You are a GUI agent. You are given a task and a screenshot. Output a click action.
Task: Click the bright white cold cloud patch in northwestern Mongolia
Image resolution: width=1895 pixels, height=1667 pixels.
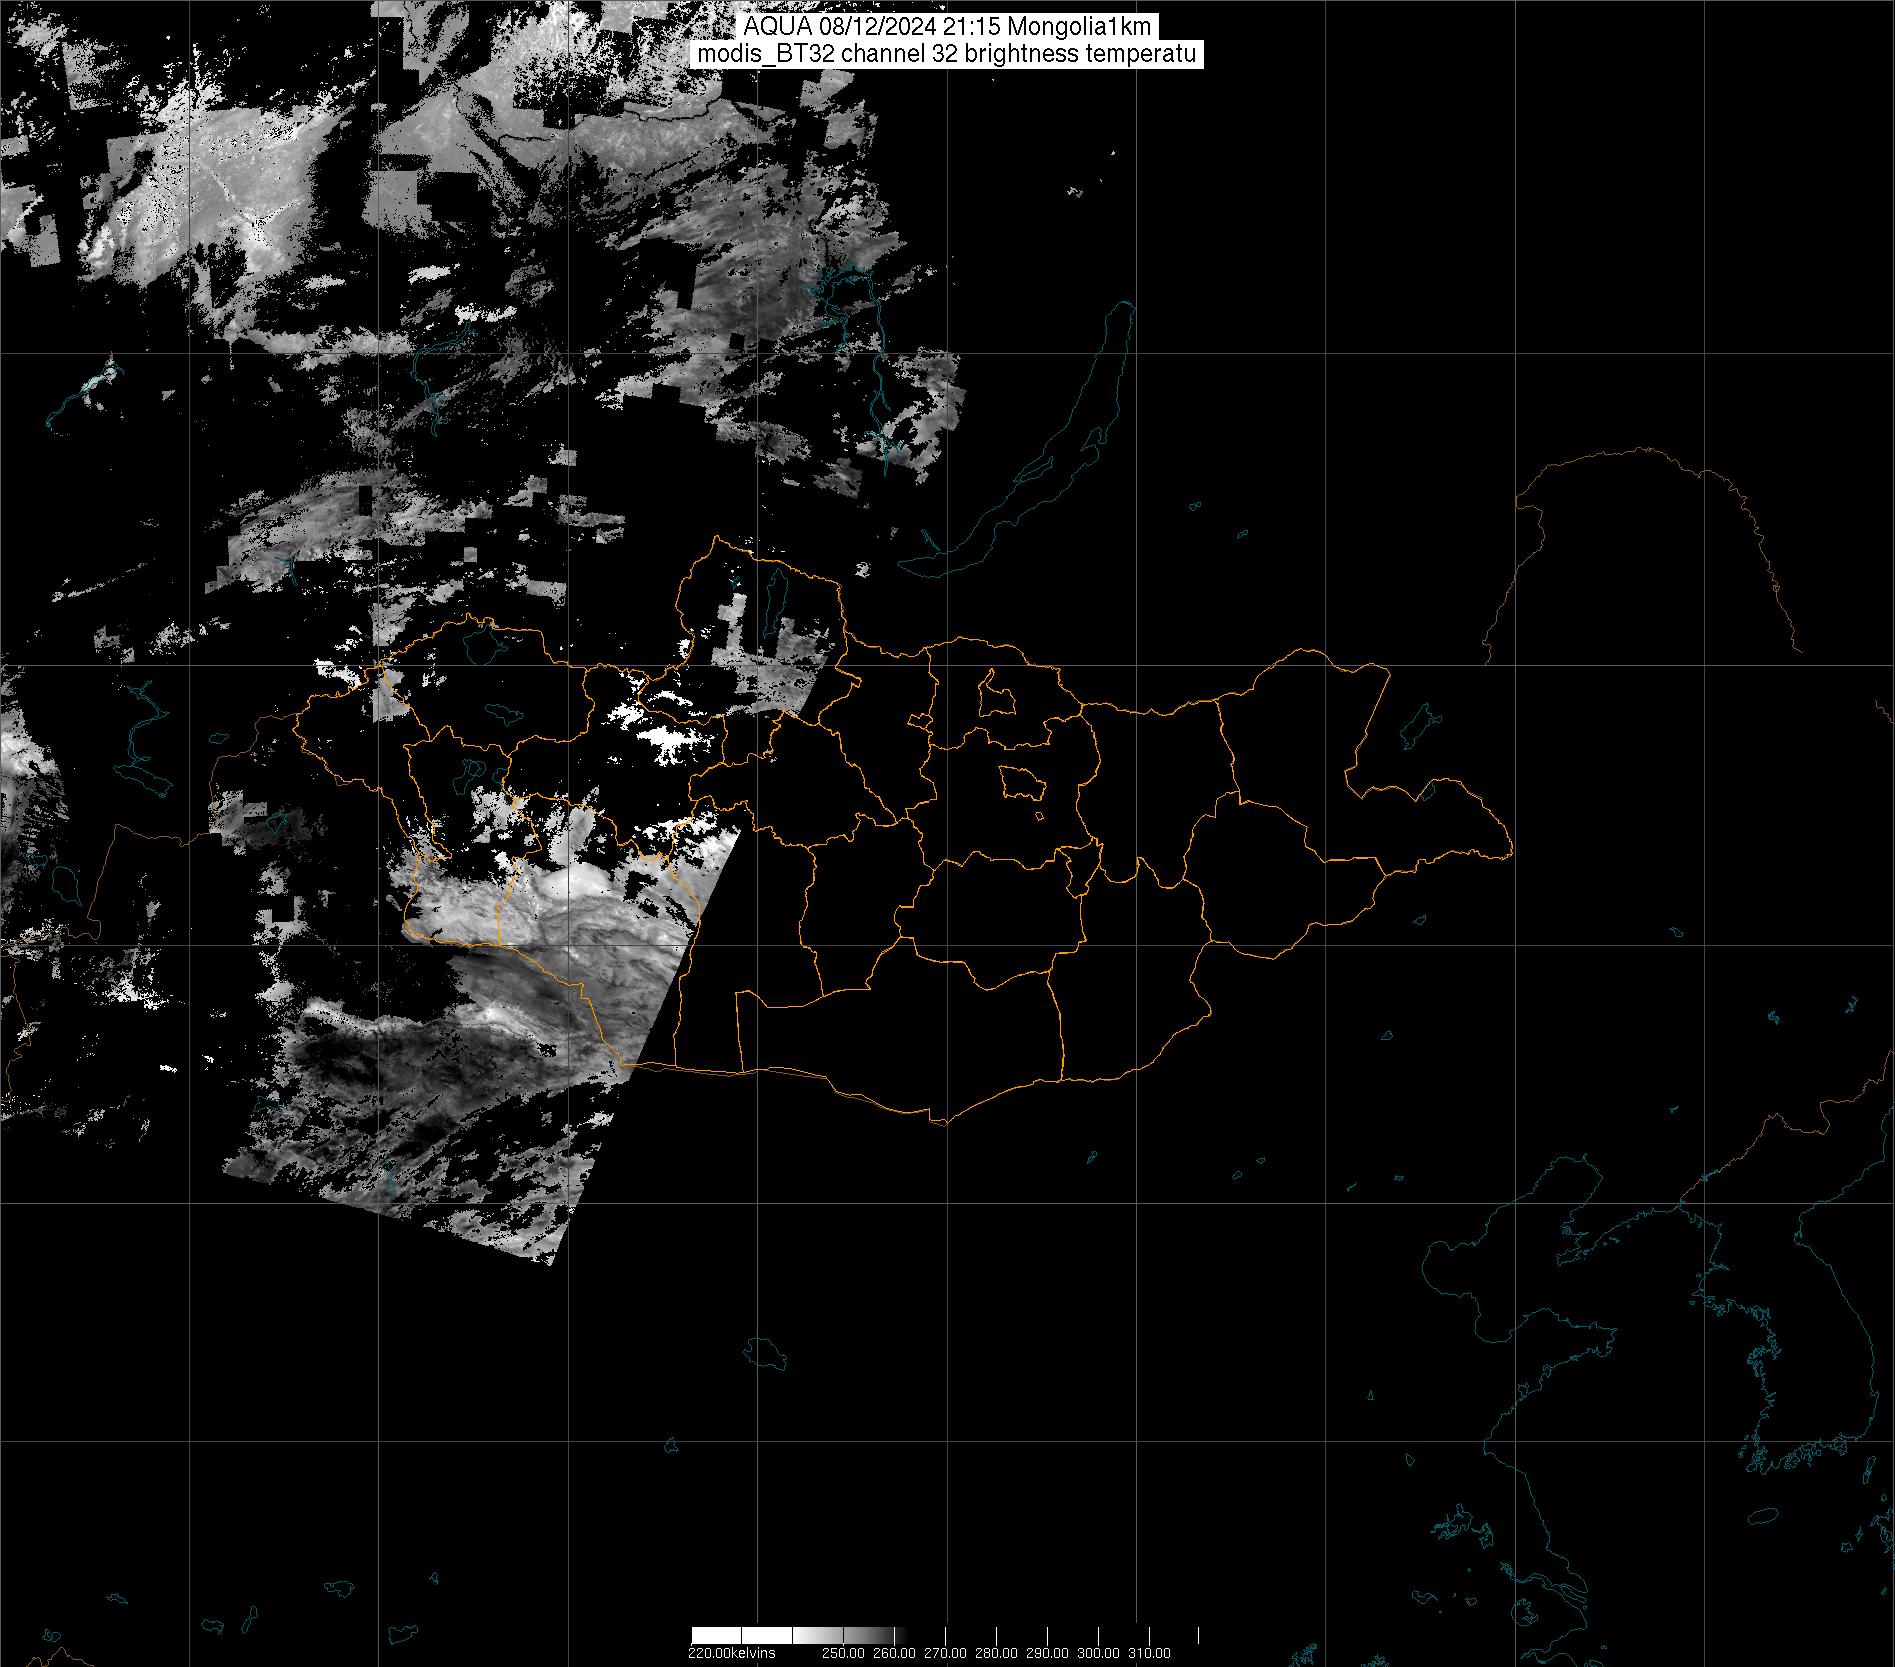click(668, 740)
